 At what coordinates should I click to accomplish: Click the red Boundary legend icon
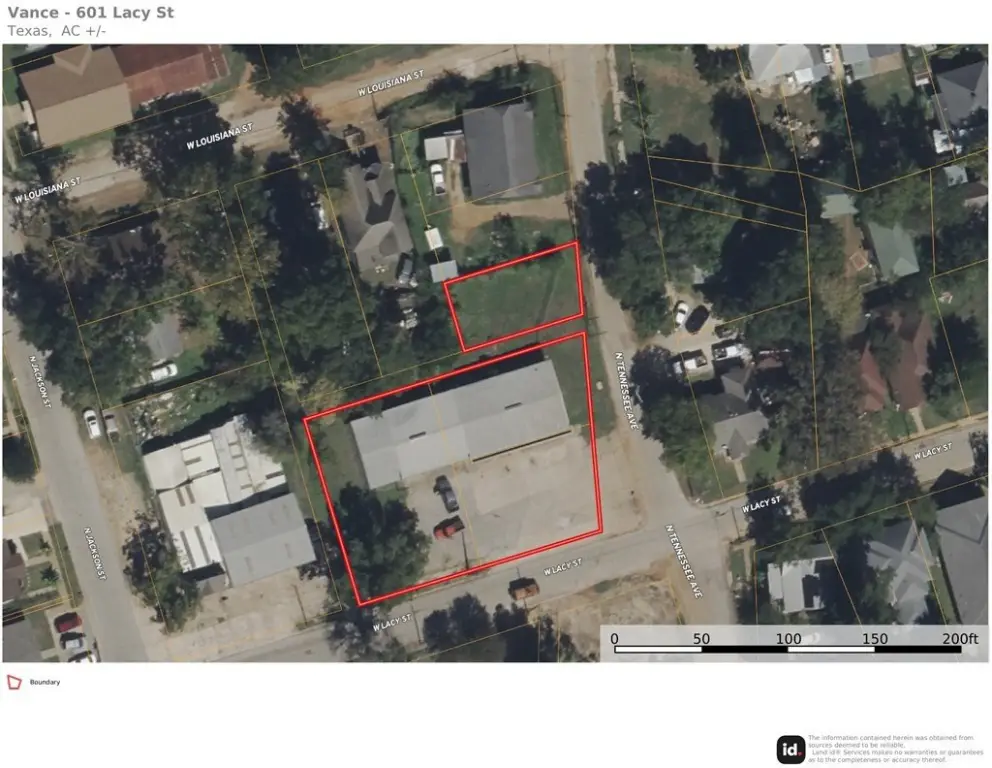click(14, 682)
